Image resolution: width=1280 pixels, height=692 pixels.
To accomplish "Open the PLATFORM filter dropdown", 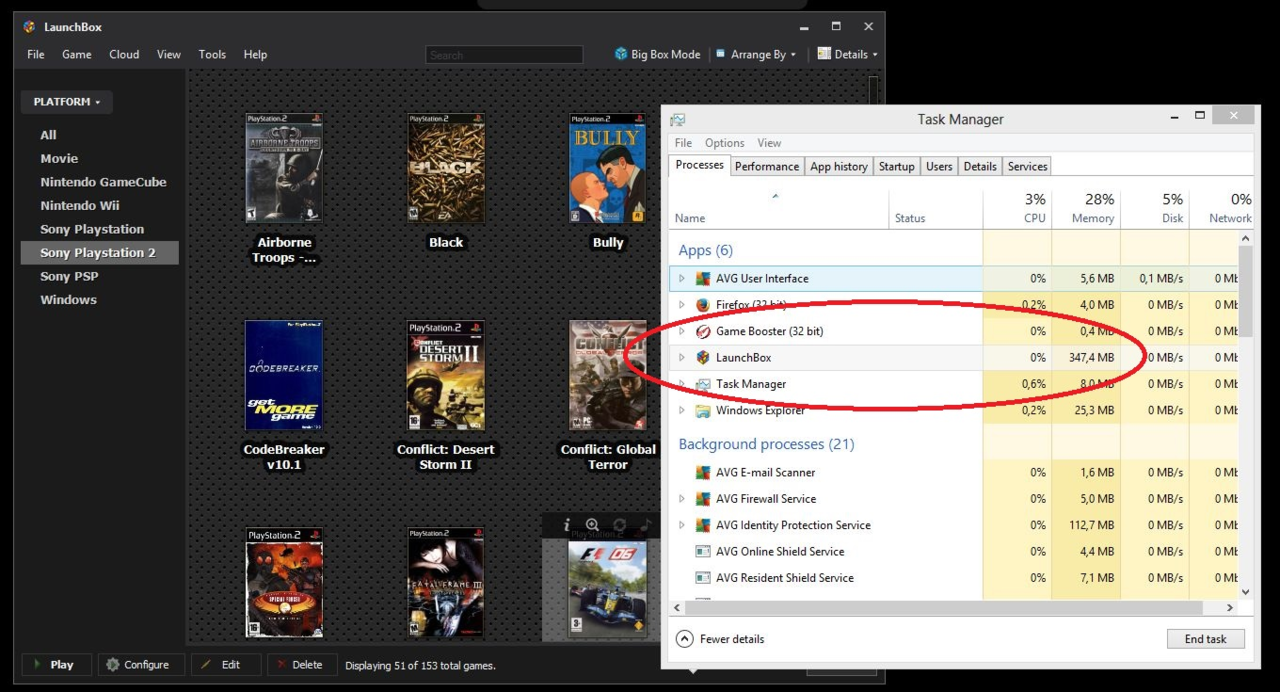I will coord(67,102).
